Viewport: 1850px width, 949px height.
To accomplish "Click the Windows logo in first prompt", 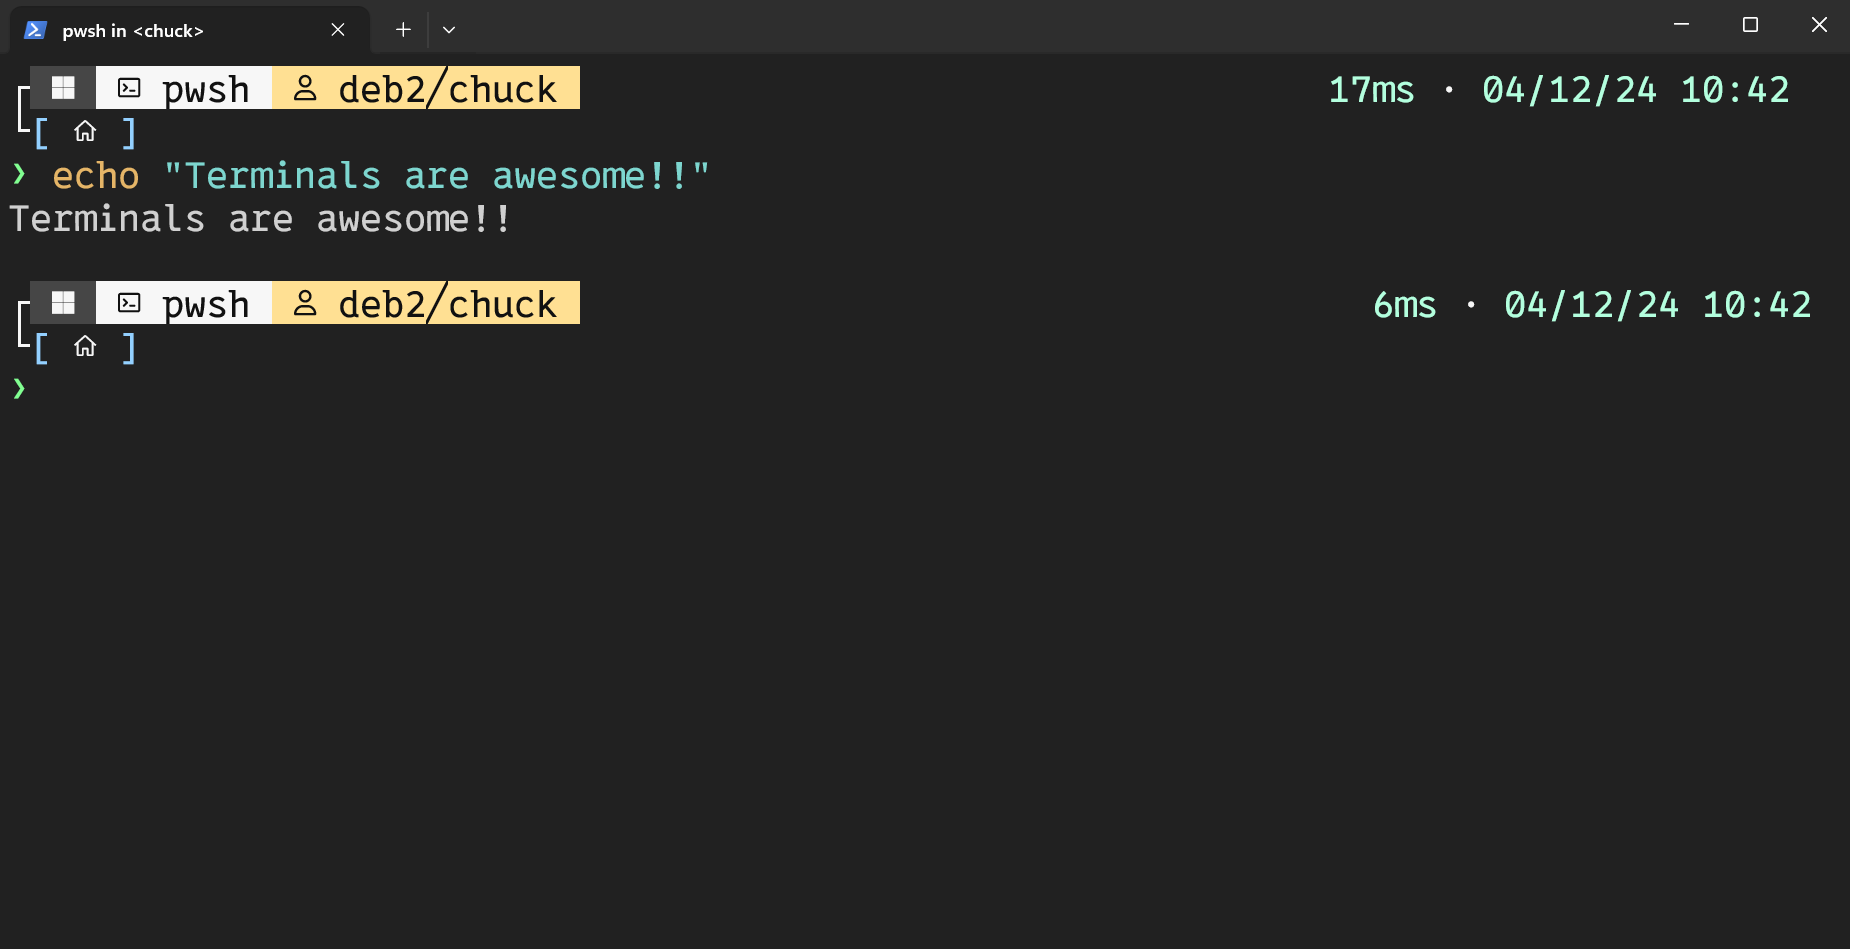I will coord(63,88).
